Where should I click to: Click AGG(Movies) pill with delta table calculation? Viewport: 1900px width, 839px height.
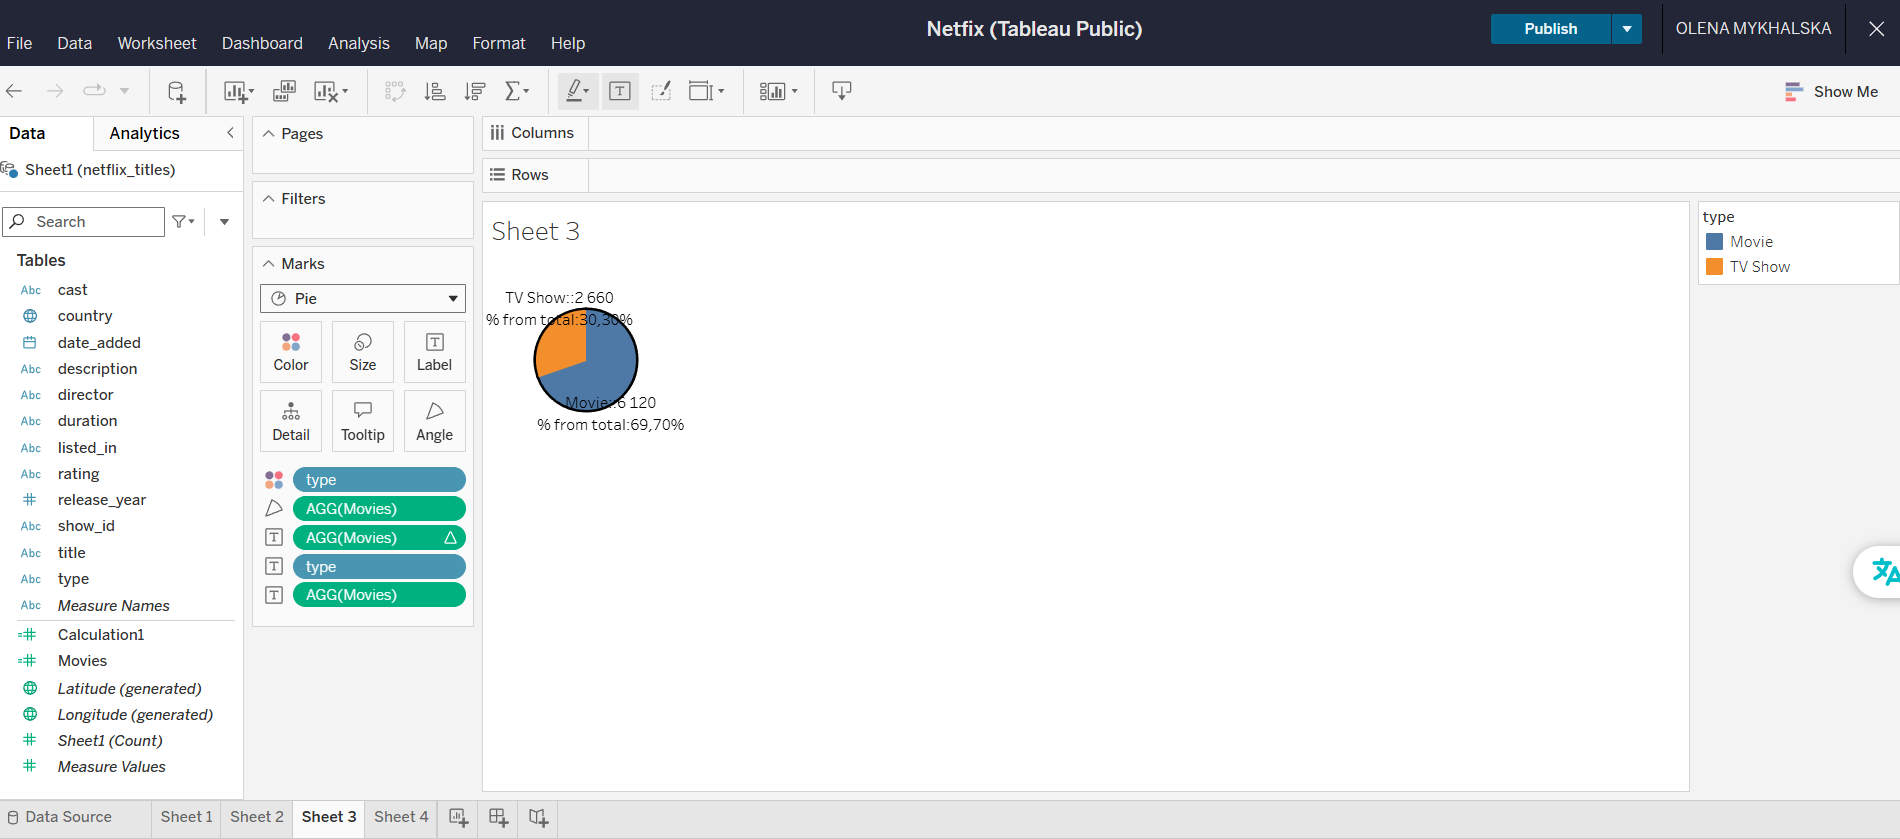click(x=379, y=538)
